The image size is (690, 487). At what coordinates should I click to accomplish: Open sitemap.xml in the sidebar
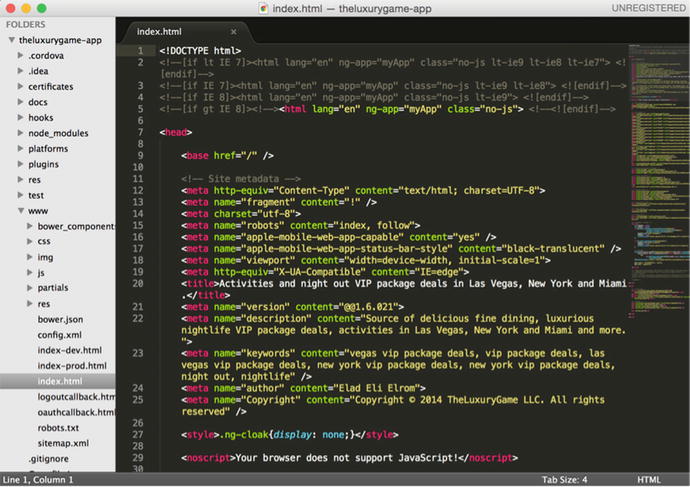click(63, 443)
